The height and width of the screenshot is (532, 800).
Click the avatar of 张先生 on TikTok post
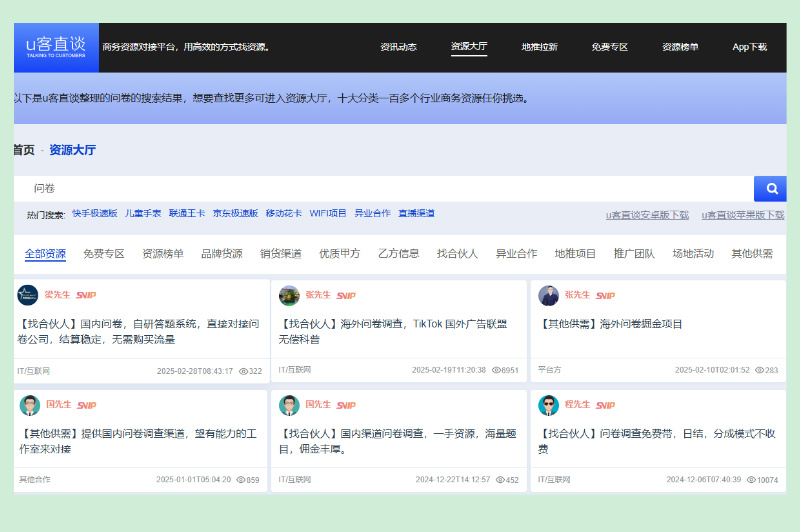[x=289, y=296]
